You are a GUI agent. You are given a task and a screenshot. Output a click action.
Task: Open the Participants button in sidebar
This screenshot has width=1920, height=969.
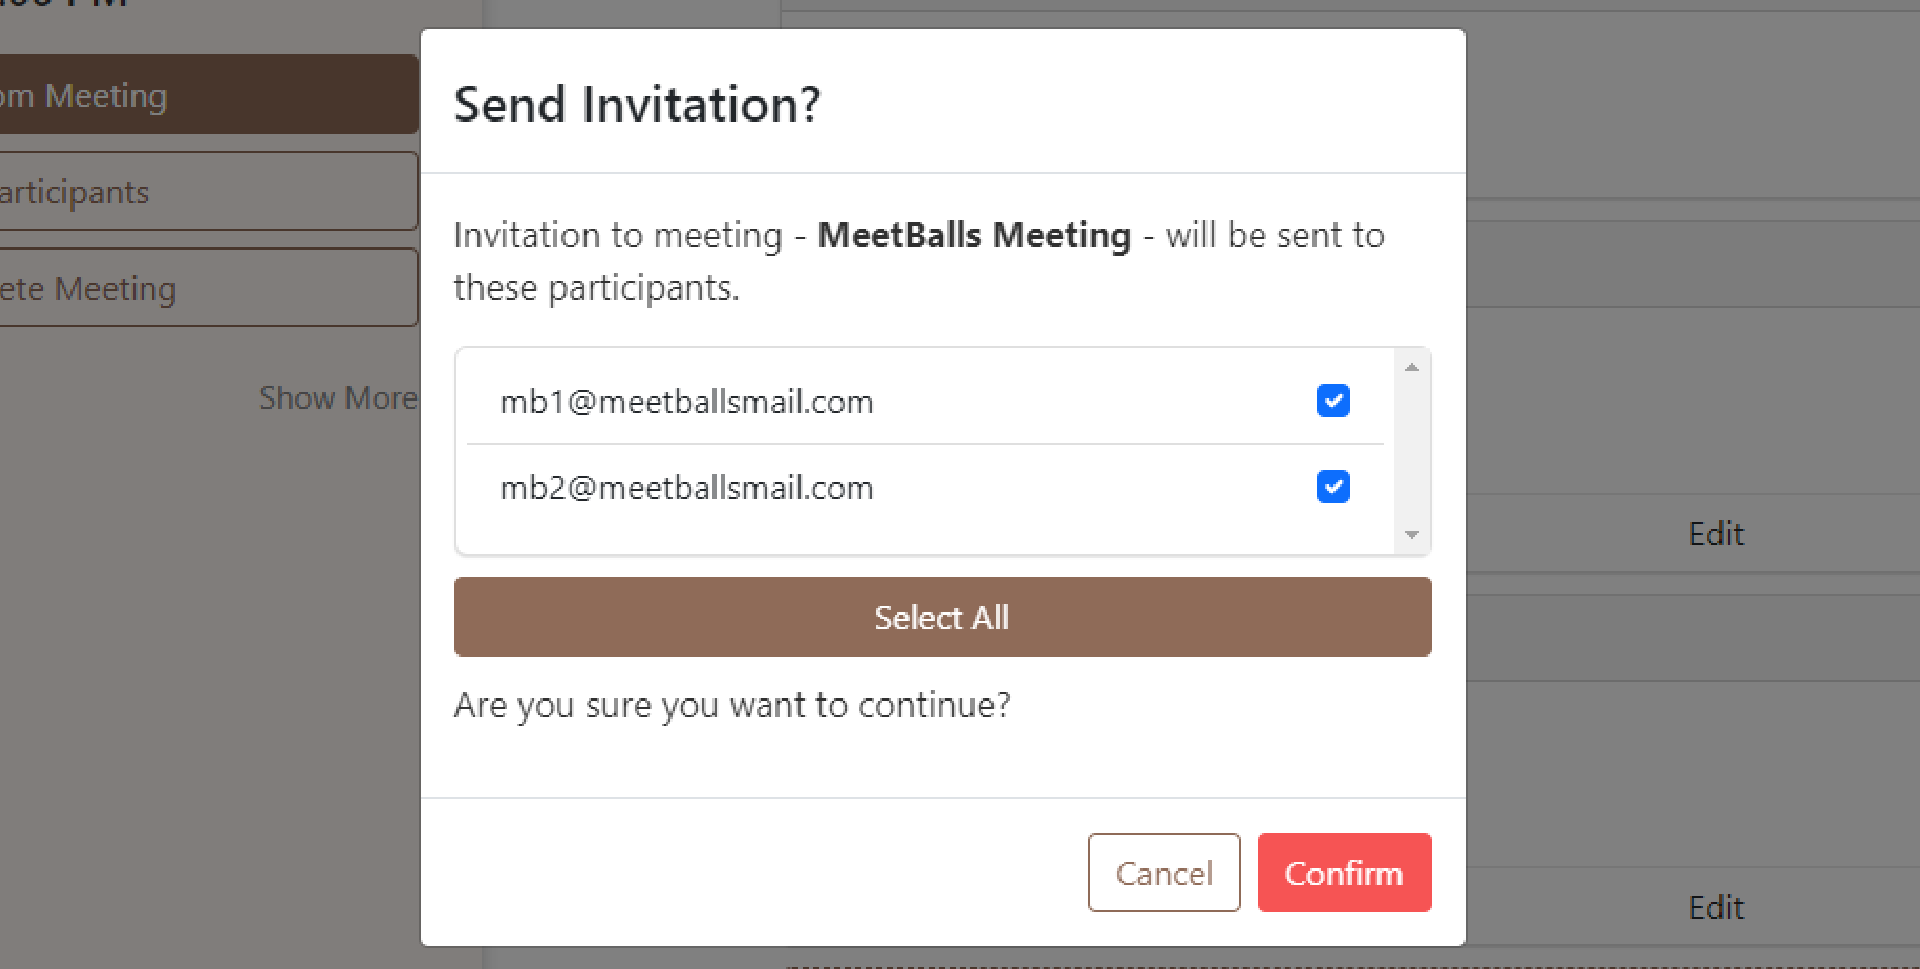point(209,191)
